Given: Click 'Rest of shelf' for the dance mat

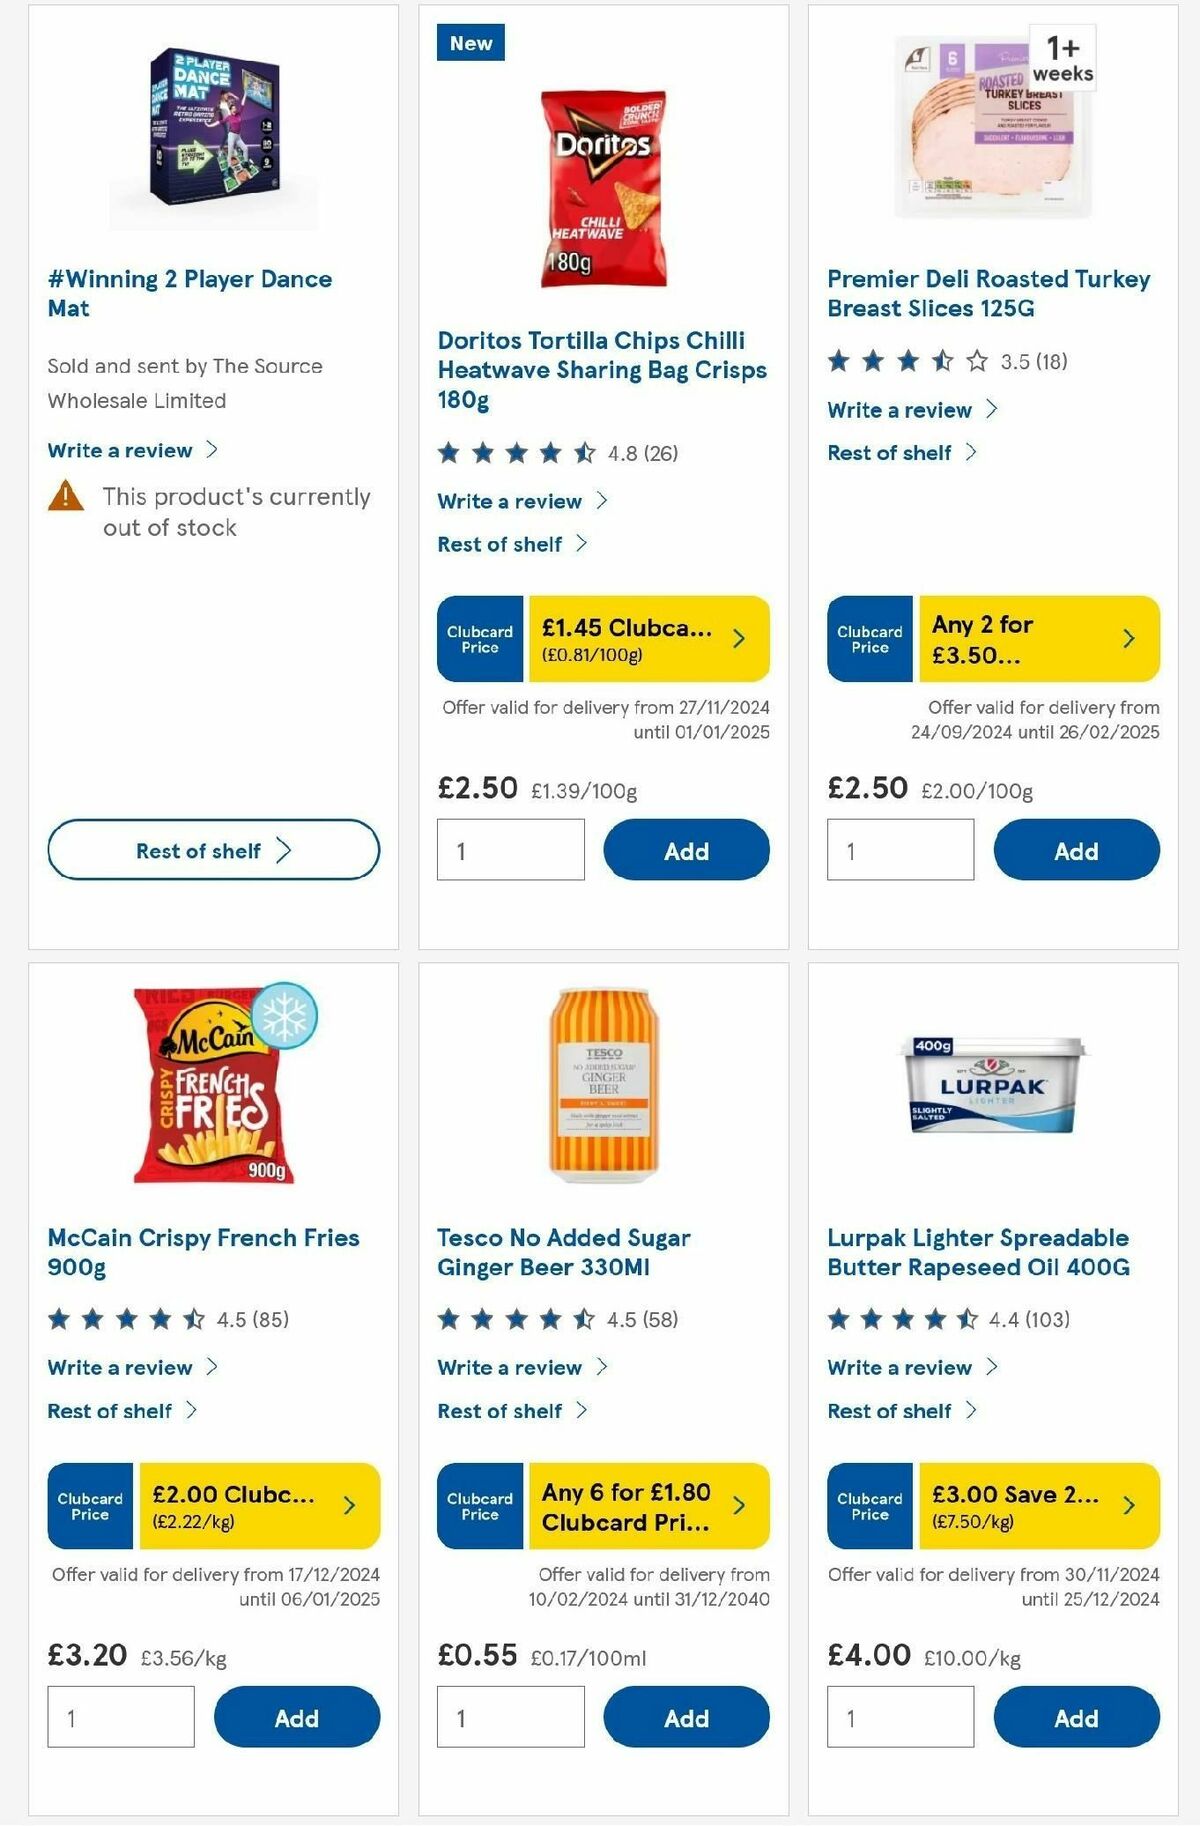Looking at the screenshot, I should click(x=213, y=850).
